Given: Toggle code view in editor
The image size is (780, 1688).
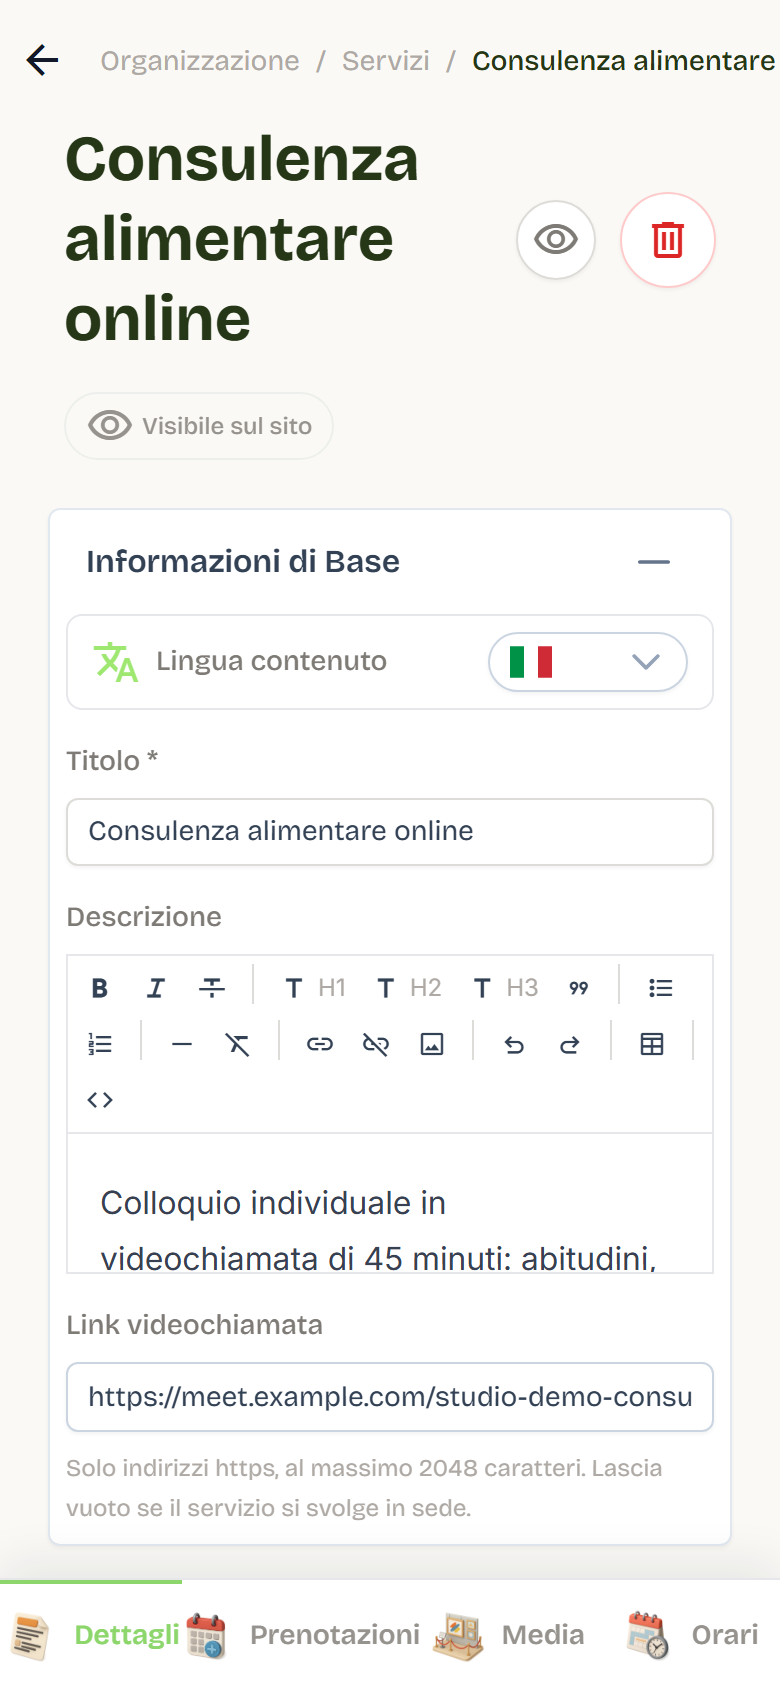Looking at the screenshot, I should pos(100,1100).
